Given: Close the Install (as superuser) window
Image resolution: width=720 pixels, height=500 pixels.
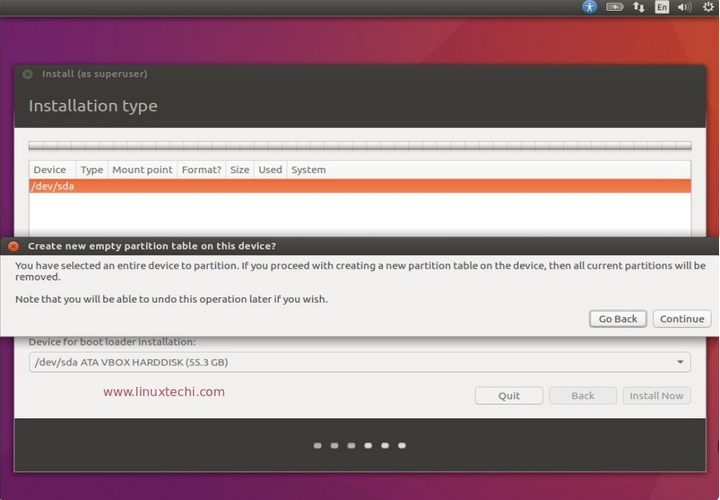Looking at the screenshot, I should [x=28, y=74].
